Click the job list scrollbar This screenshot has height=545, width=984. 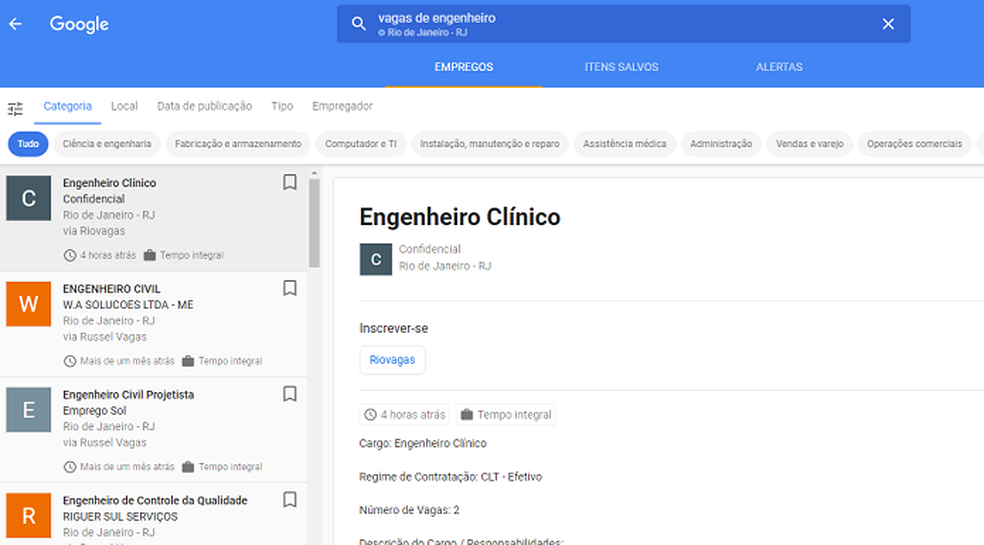pos(314,223)
